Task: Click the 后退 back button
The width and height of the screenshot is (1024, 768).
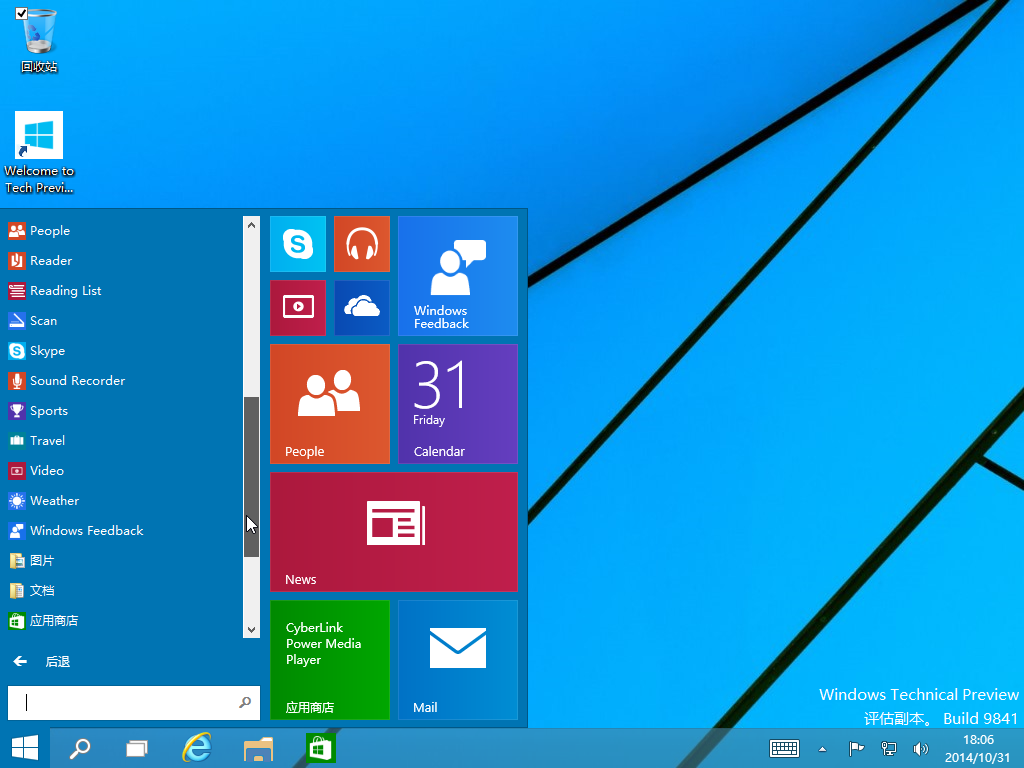Action: click(42, 662)
